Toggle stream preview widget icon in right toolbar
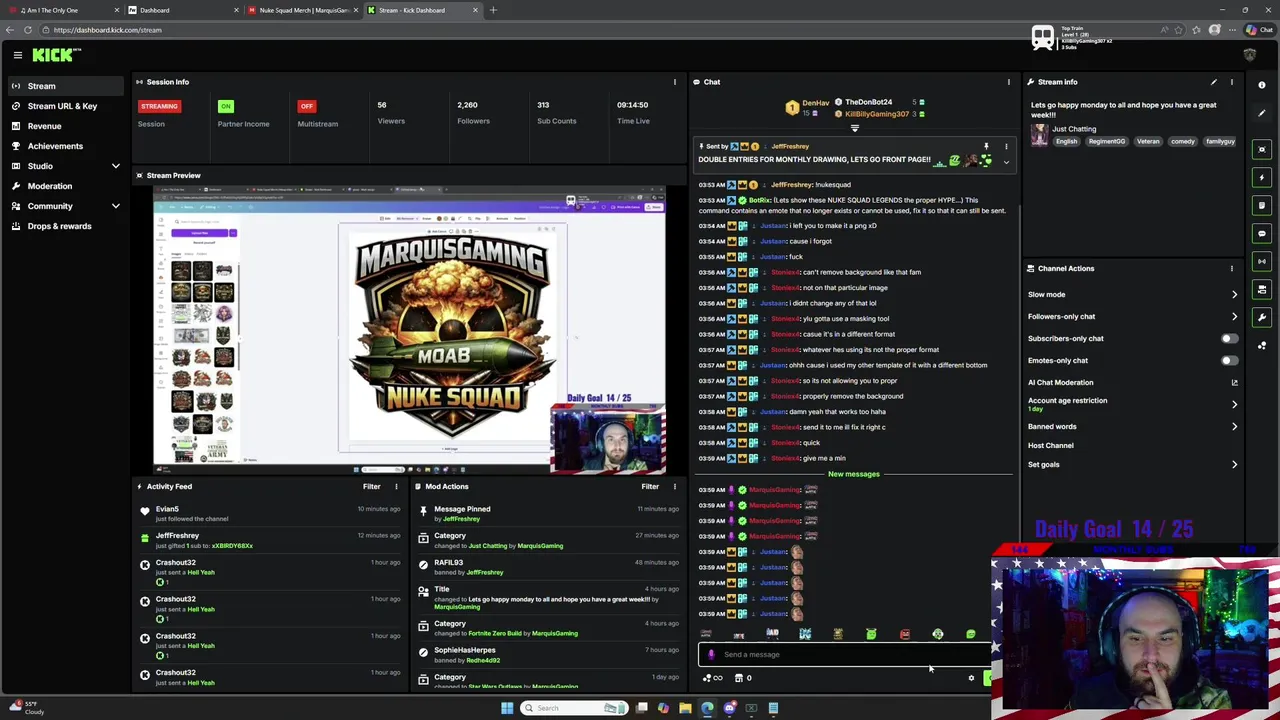1280x720 pixels. 1262,149
